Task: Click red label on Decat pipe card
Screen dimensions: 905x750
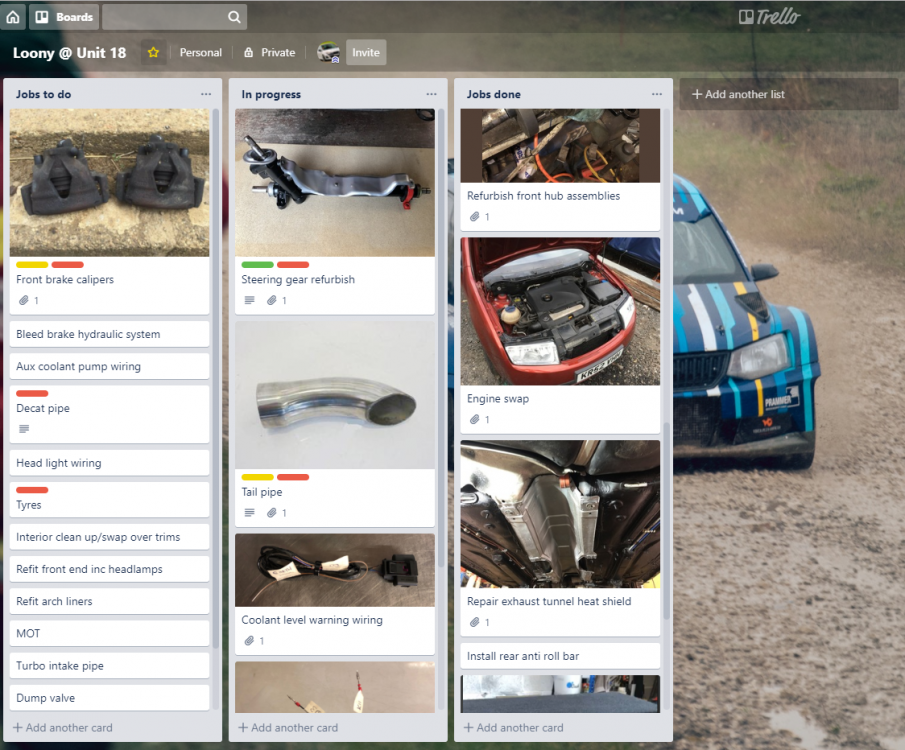Action: [32, 394]
